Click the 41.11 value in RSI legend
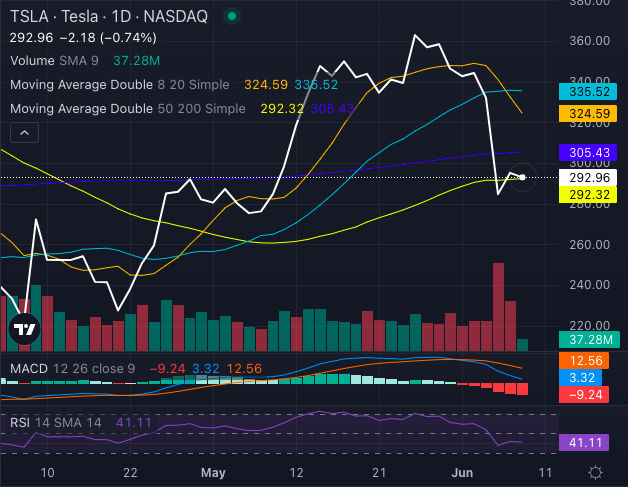This screenshot has height=487, width=628. click(134, 423)
